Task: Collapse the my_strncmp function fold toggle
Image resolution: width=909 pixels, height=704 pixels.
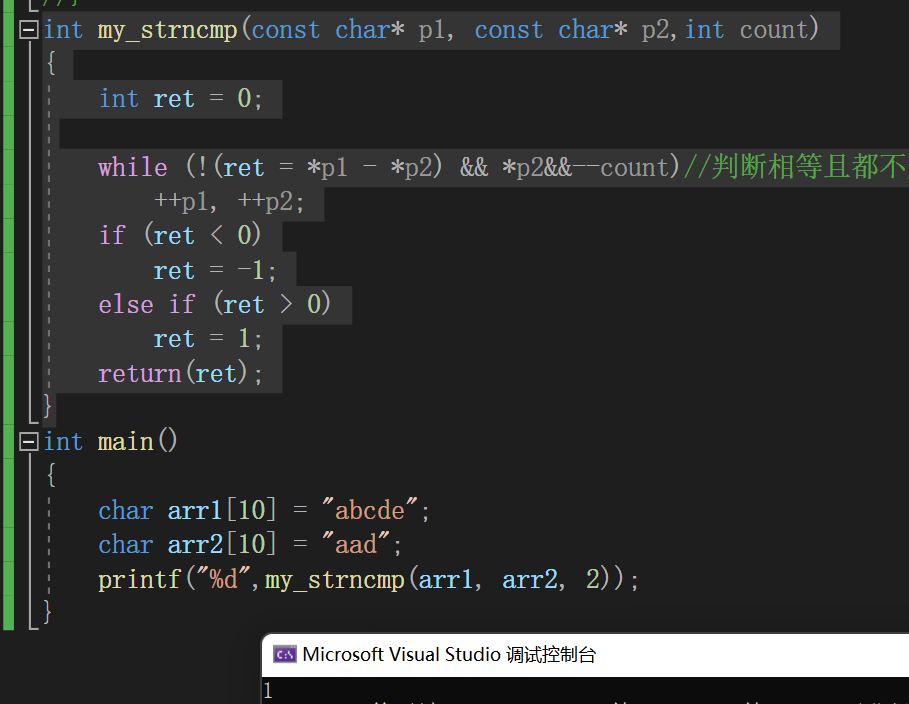Action: [x=29, y=30]
